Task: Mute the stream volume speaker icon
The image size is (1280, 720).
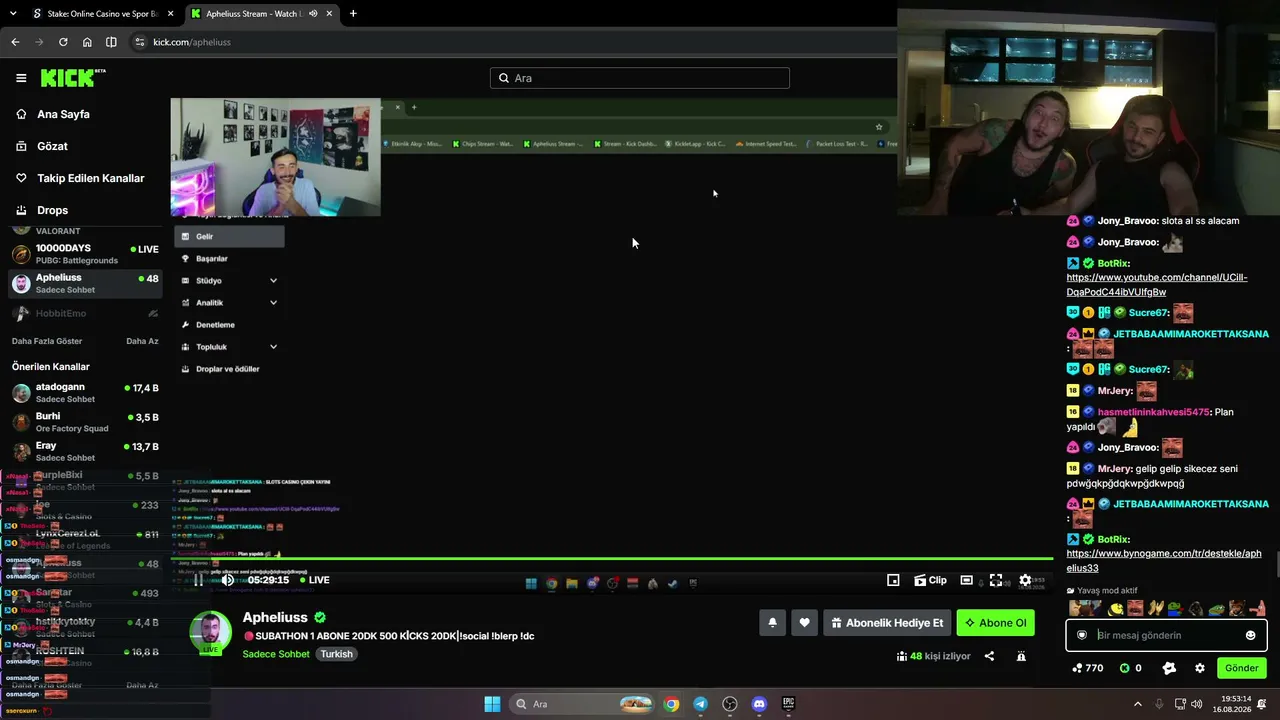Action: click(x=228, y=580)
